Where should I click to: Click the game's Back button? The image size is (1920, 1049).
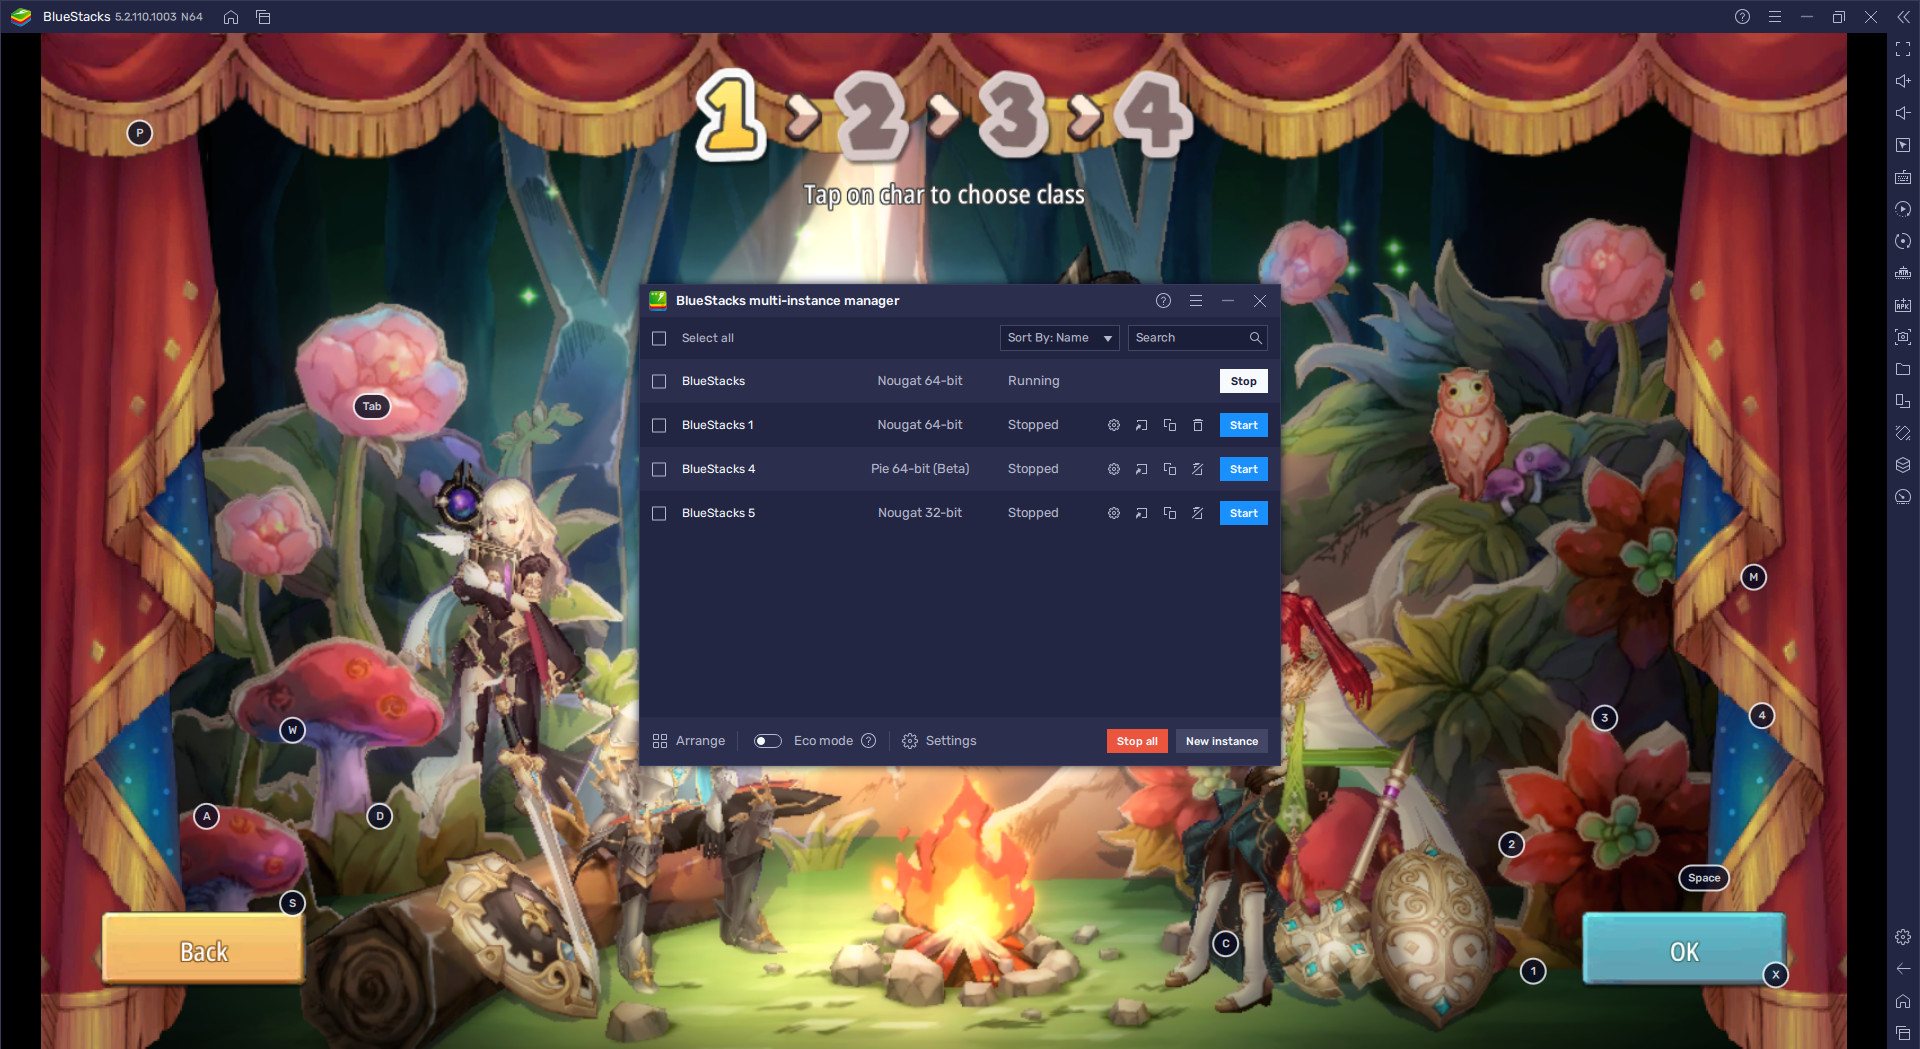[x=203, y=949]
